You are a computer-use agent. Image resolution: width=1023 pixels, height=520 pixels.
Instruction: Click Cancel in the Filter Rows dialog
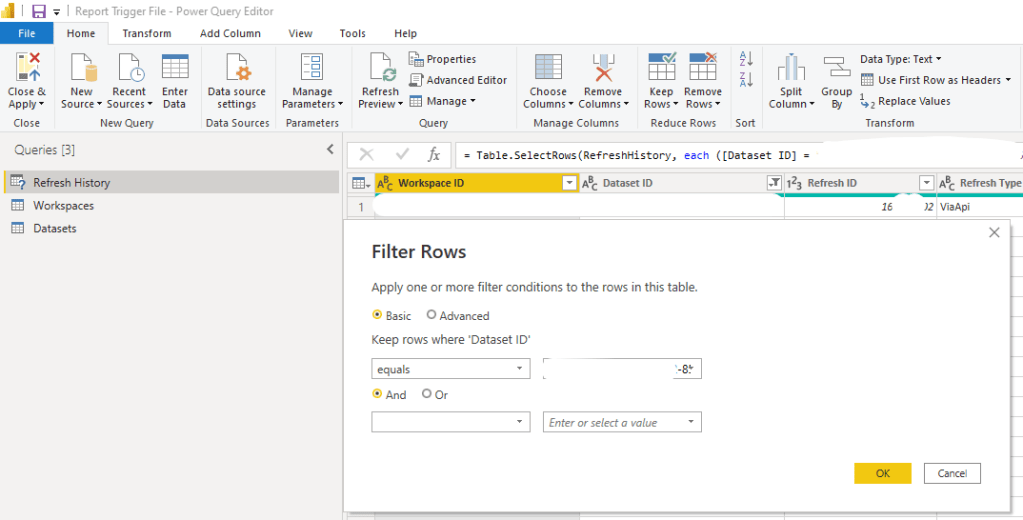[952, 474]
